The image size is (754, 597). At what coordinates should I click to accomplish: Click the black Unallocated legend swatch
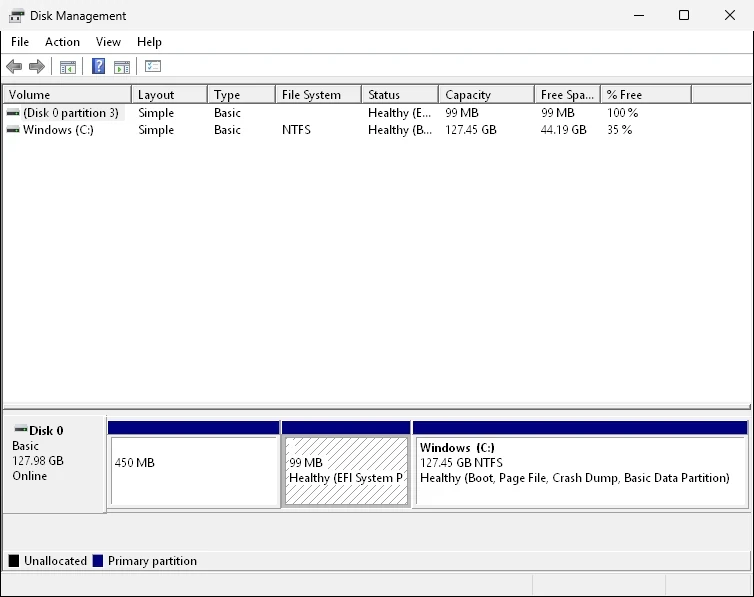tap(14, 560)
